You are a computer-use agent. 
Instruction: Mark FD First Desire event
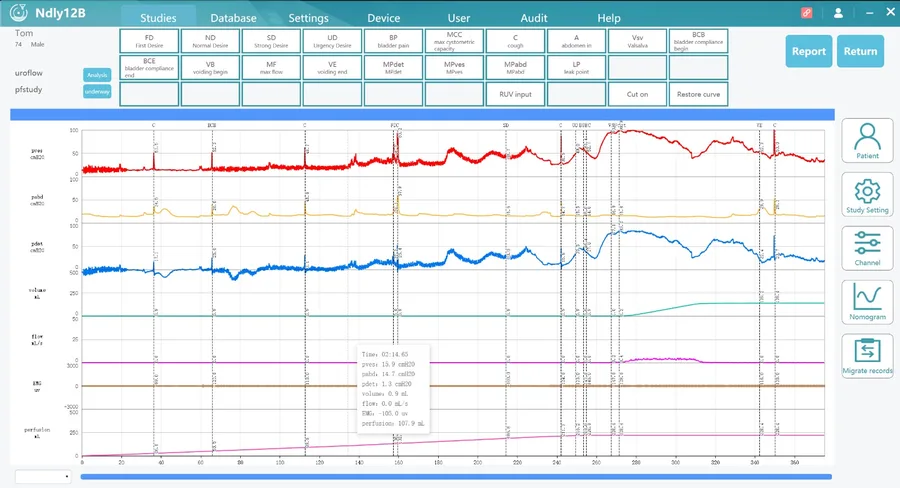click(x=149, y=41)
